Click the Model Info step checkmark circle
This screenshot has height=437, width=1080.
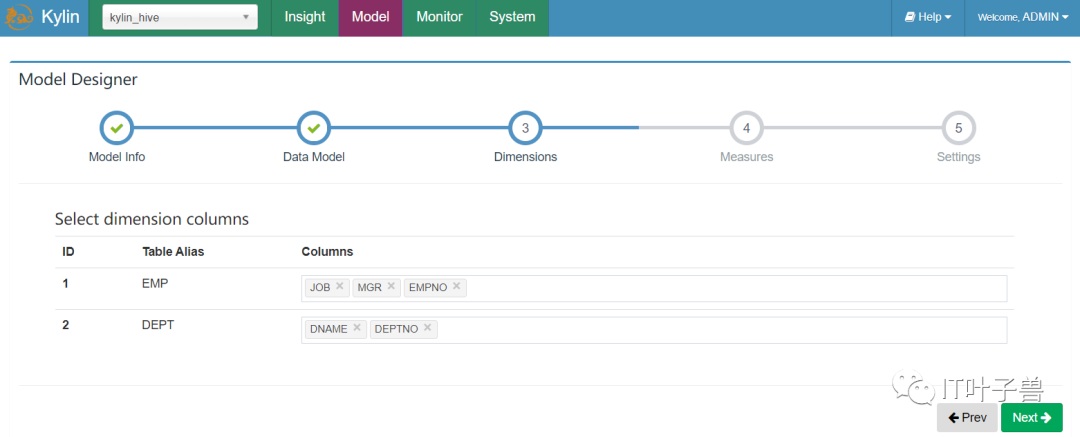(116, 128)
